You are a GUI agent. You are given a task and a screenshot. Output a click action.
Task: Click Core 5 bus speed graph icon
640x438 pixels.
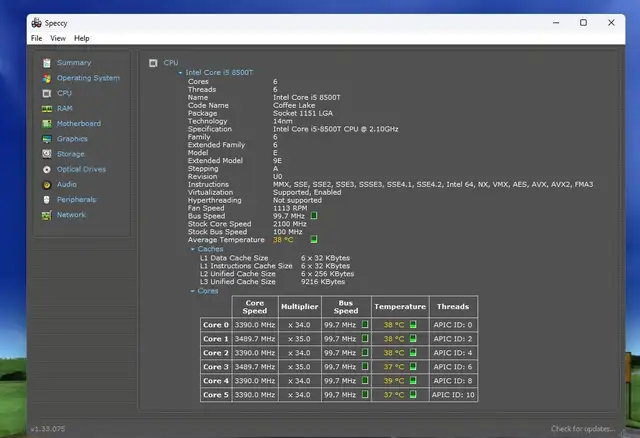pos(365,394)
